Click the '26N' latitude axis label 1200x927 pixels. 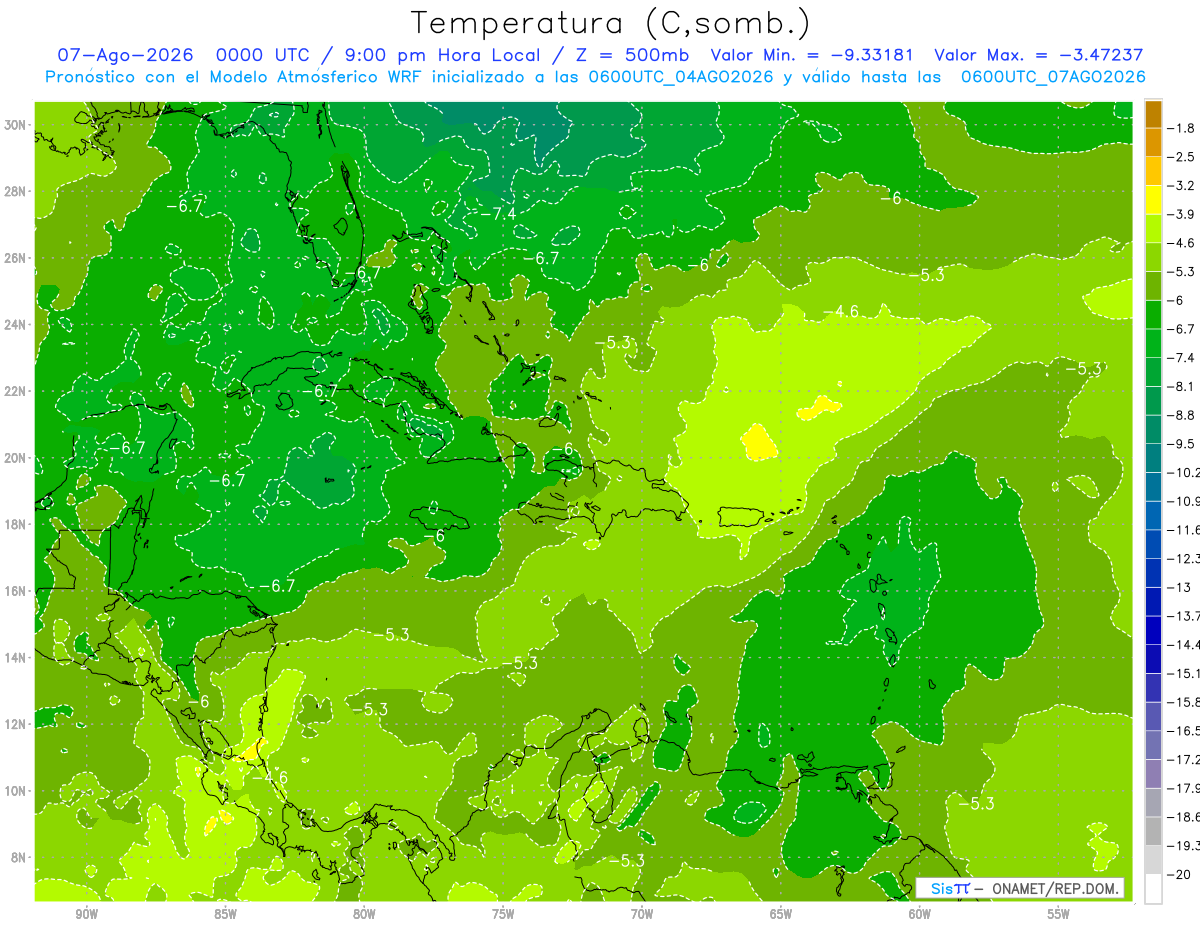pos(17,258)
